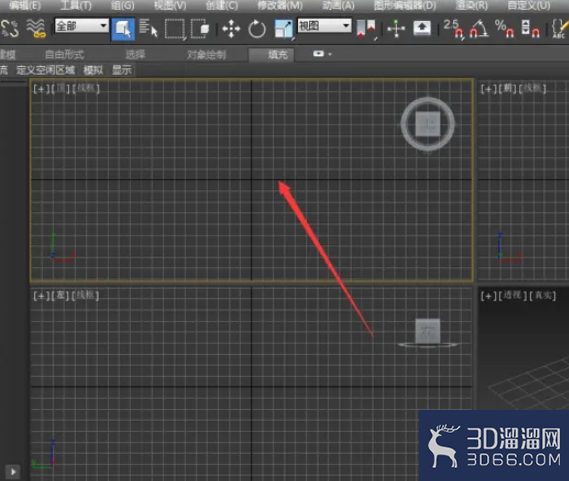
Task: Open the 动画(A) menu
Action: click(x=338, y=5)
